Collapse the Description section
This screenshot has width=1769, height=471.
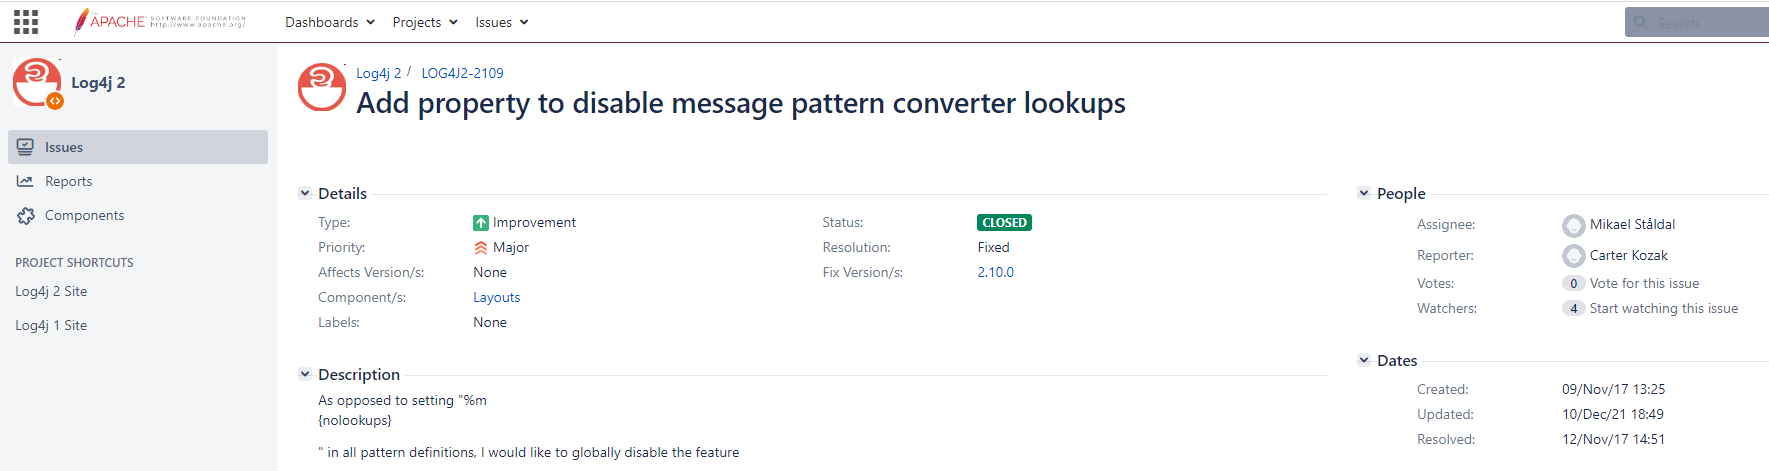pos(305,374)
